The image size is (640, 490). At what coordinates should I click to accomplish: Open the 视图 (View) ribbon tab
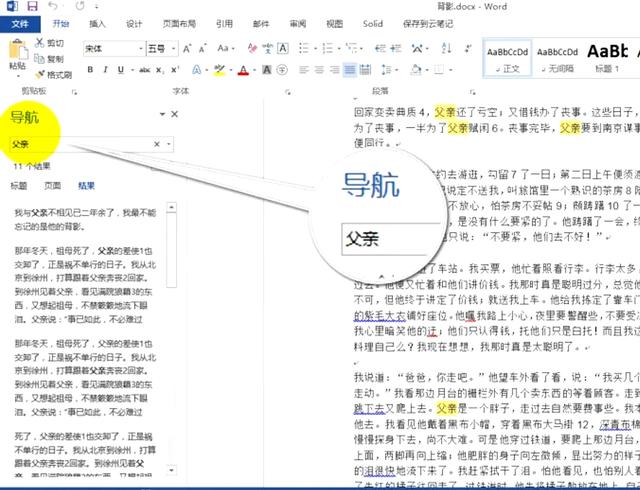click(334, 24)
